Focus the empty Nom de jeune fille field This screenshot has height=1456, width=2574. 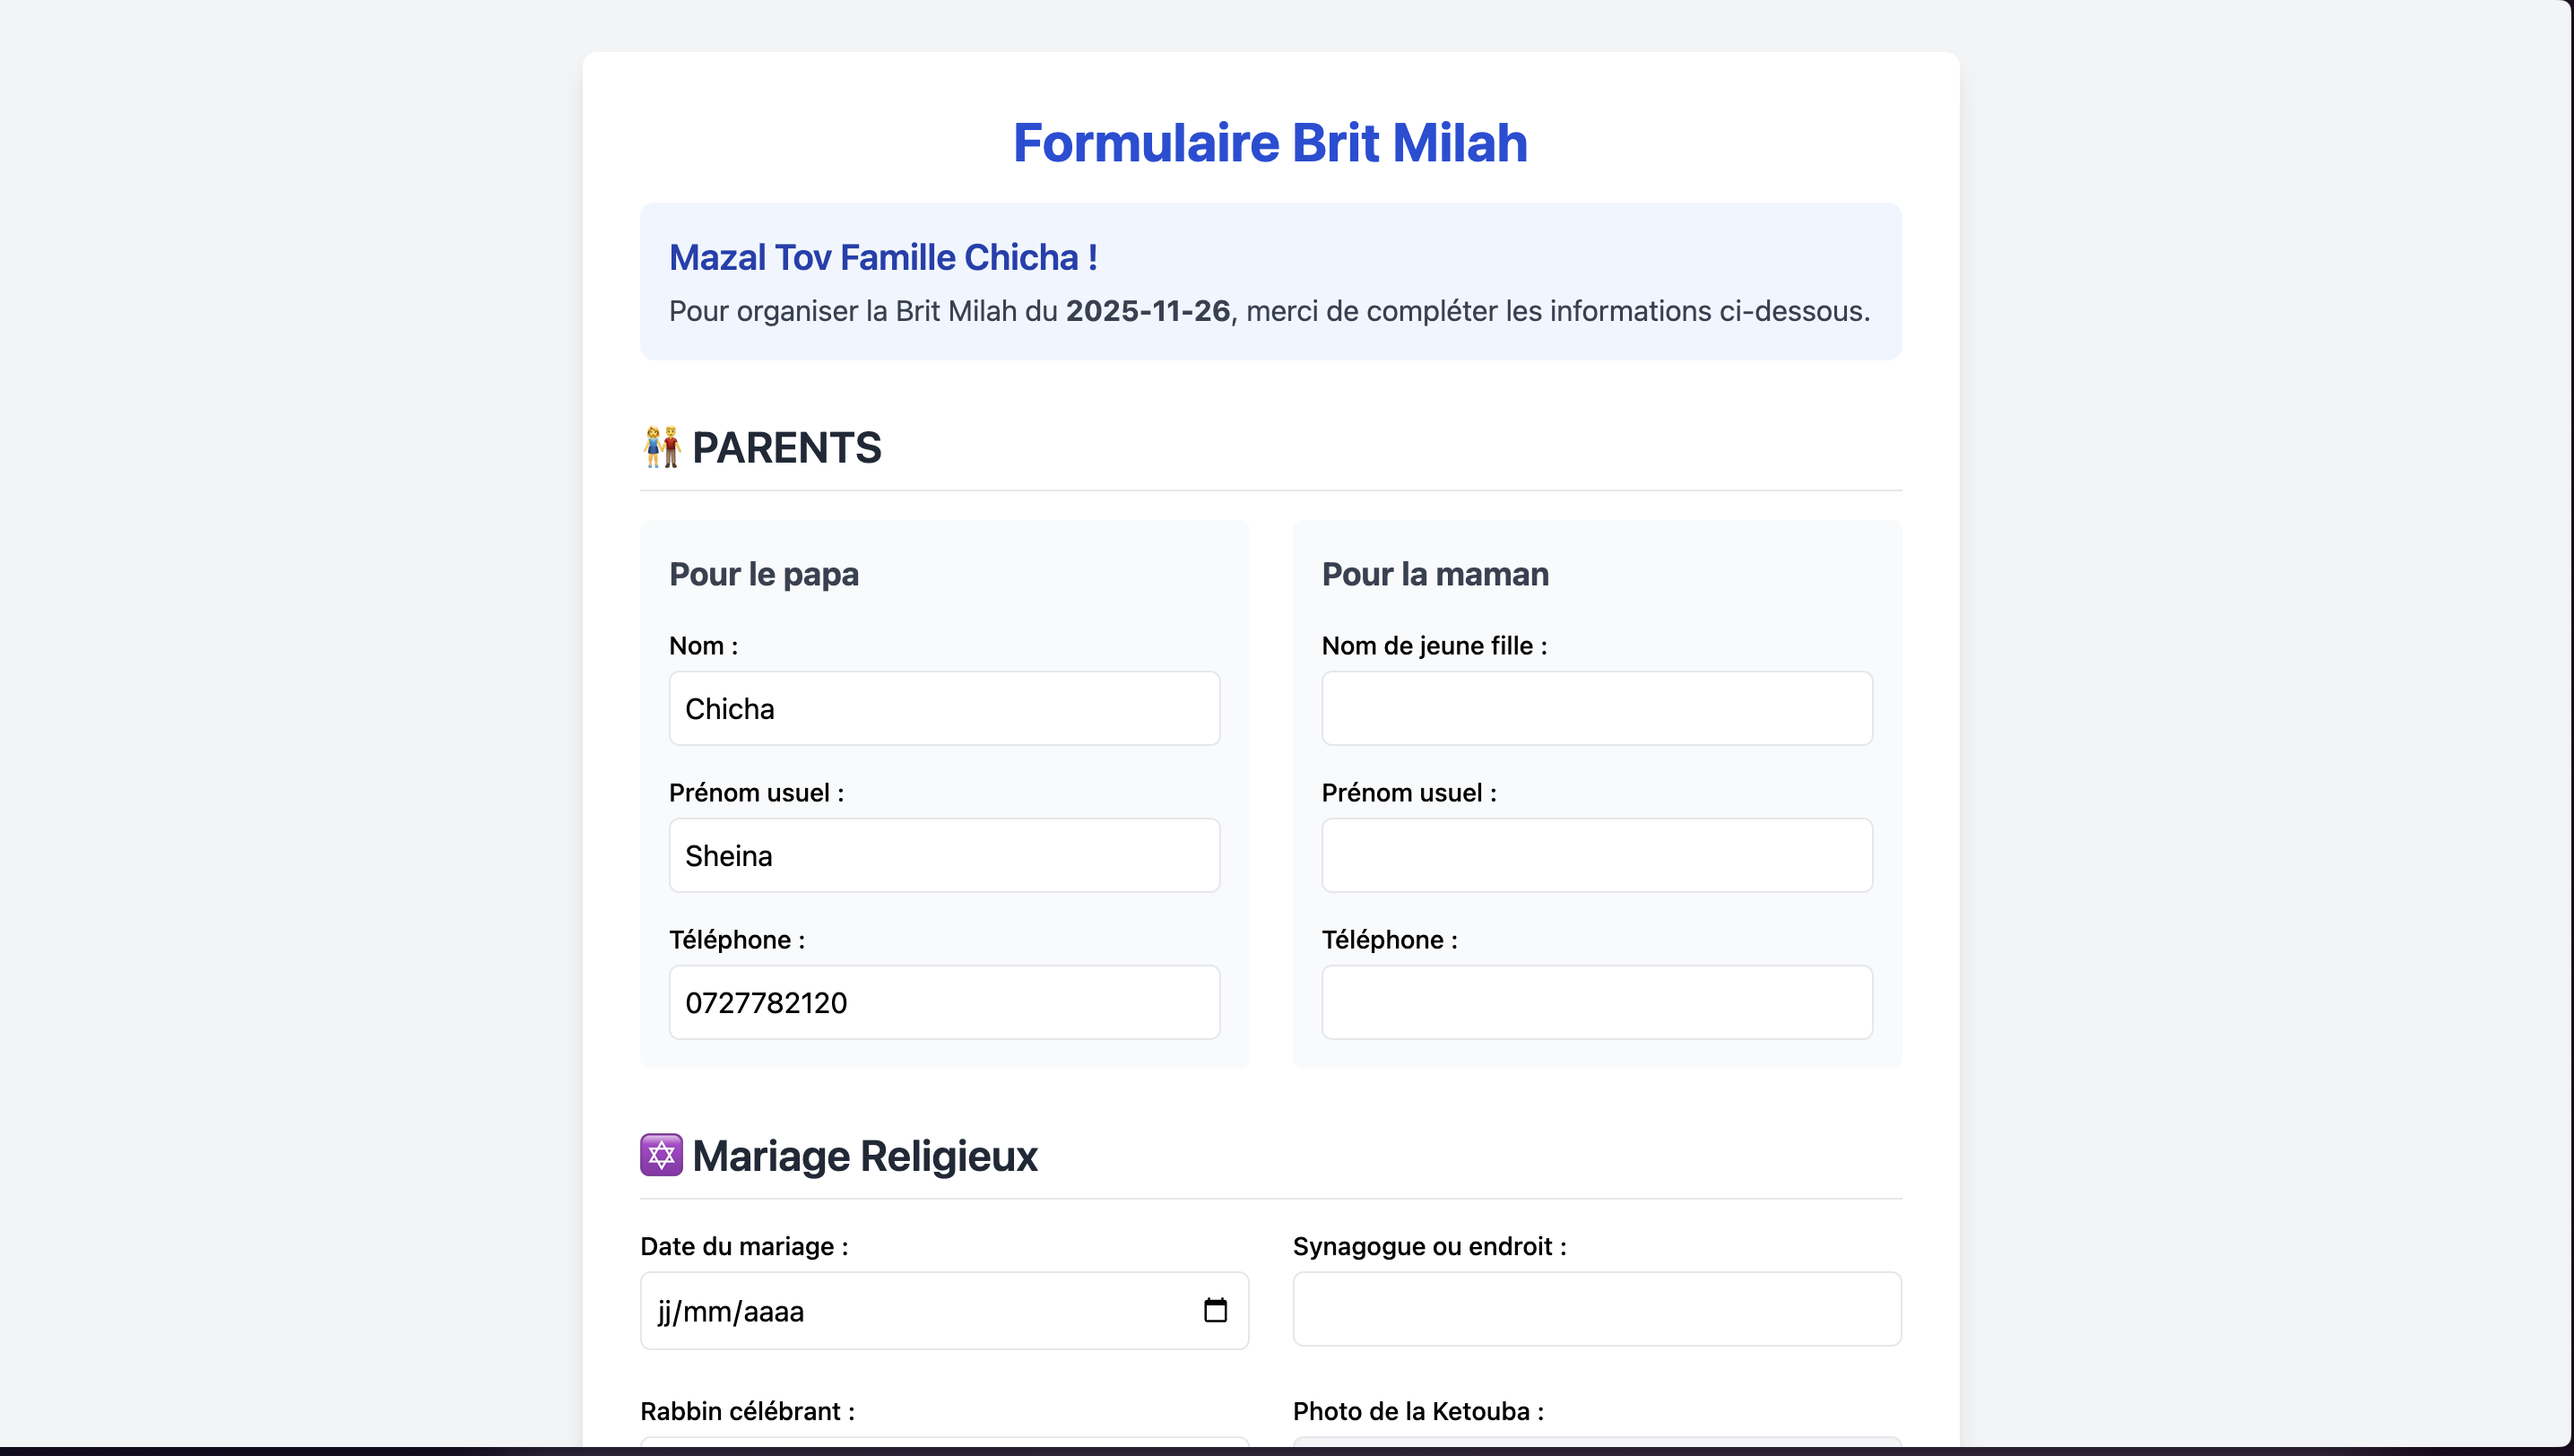tap(1595, 708)
